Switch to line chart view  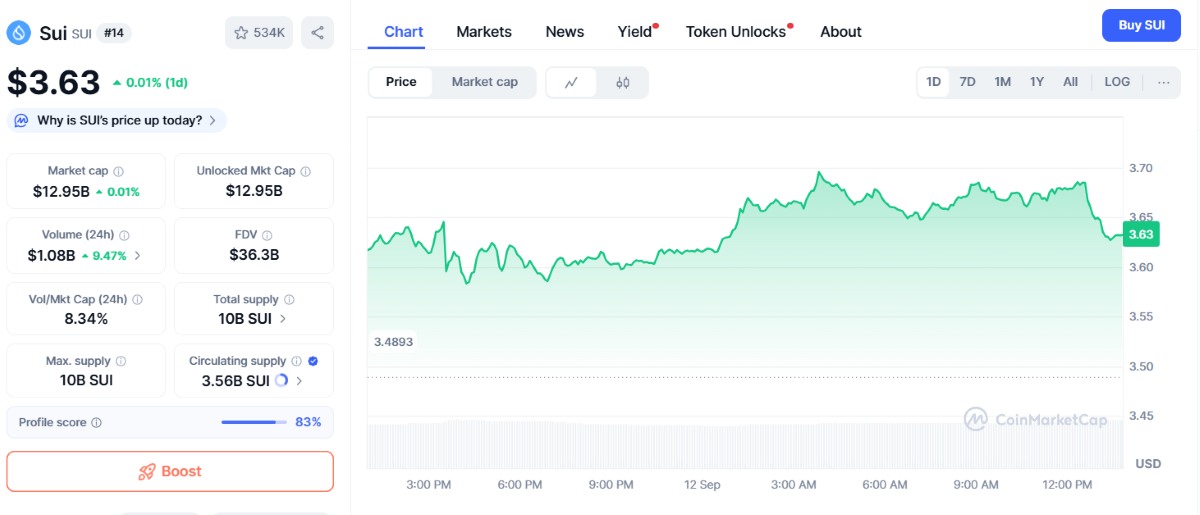coord(572,82)
